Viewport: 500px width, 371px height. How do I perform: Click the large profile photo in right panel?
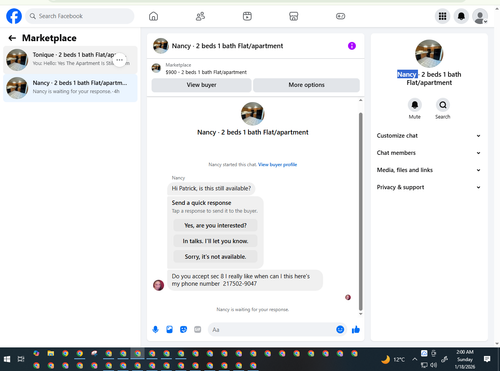(x=429, y=54)
